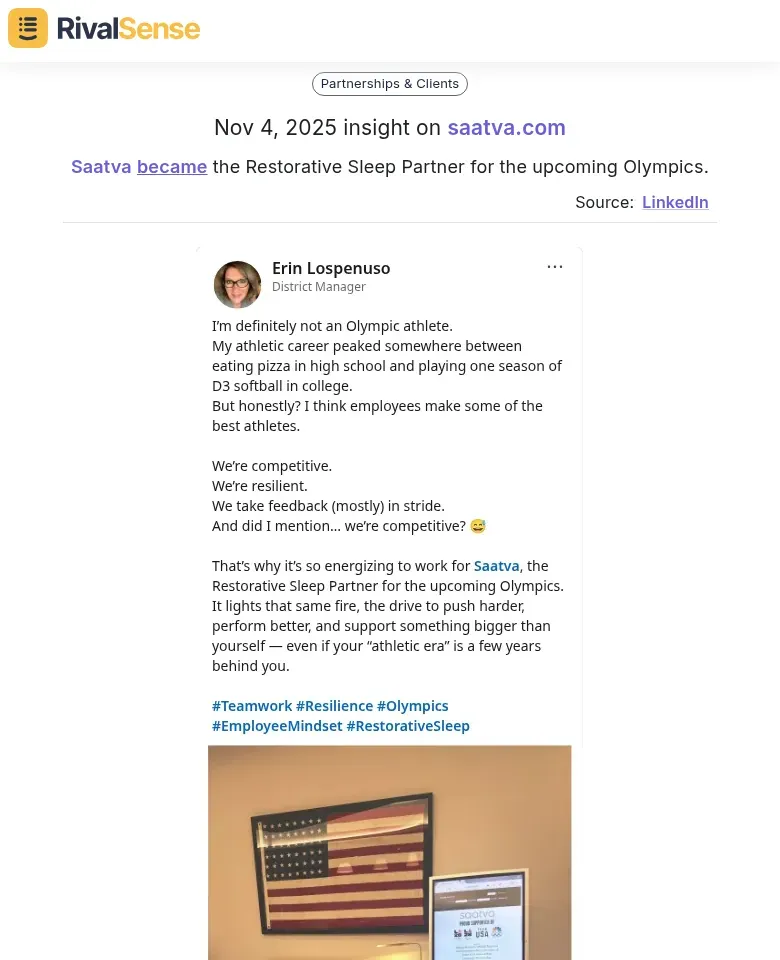The image size is (780, 960).
Task: Click the RivalSense logo icon
Action: click(27, 28)
